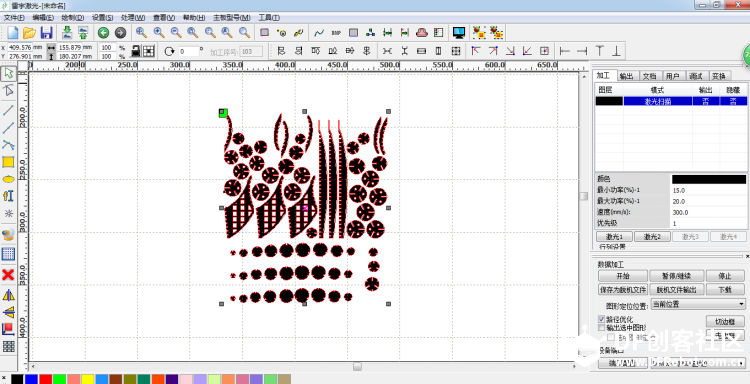750x384 pixels.
Task: Open the 图形定位位置 dropdown
Action: pos(698,304)
